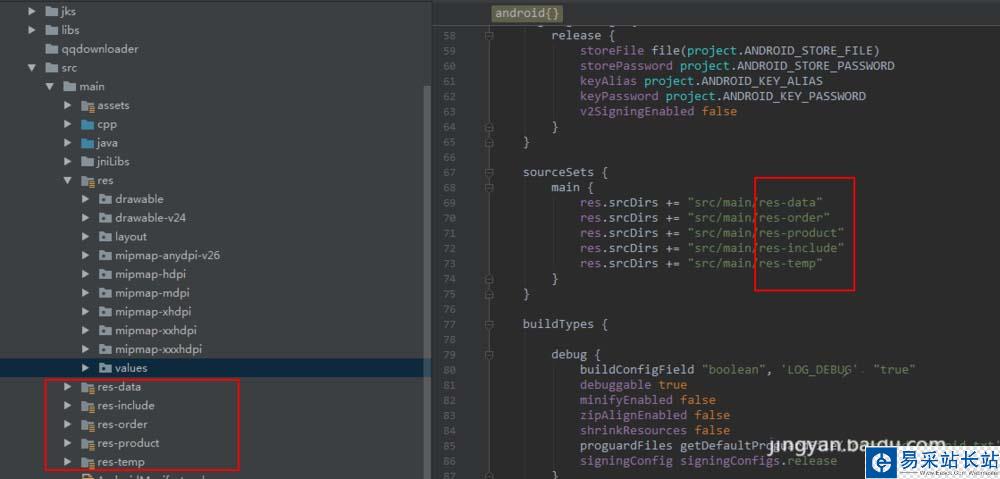
Task: Click line number 69 in gutter
Action: pos(448,203)
